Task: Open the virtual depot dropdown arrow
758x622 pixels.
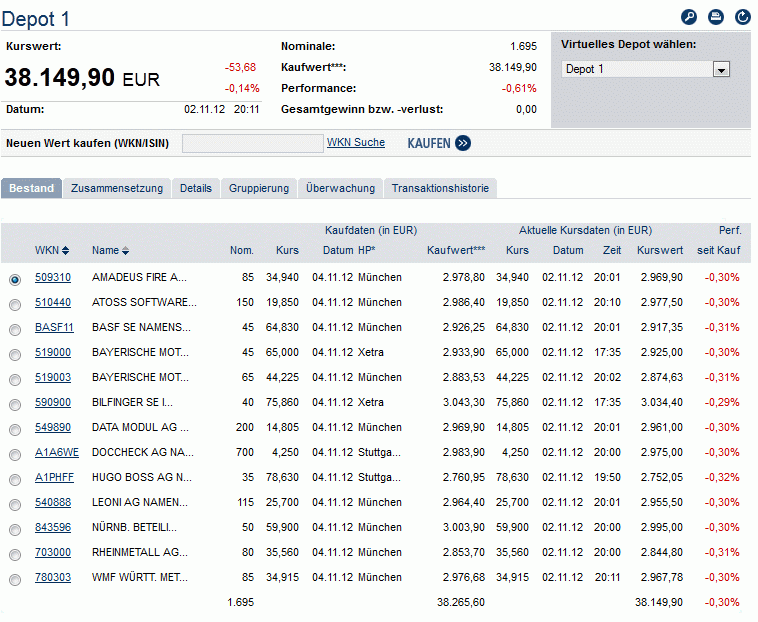Action: (x=721, y=69)
